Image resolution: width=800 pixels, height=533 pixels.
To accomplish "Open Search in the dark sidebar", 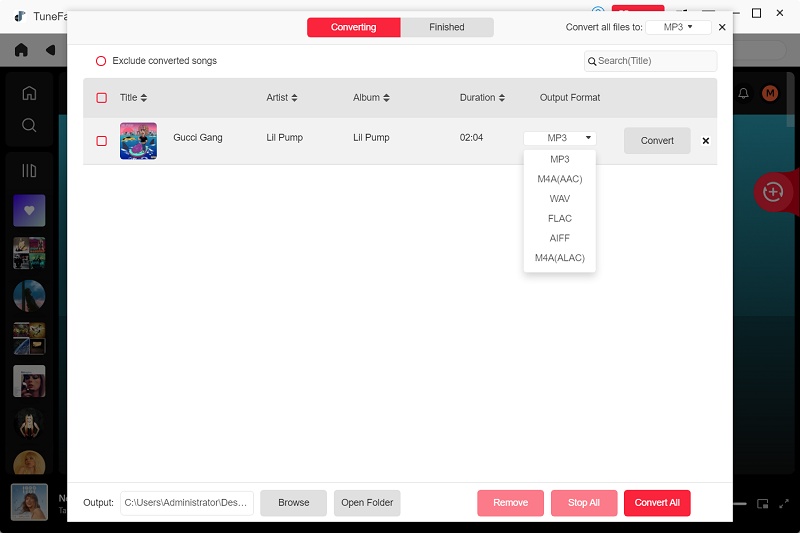I will 29,125.
